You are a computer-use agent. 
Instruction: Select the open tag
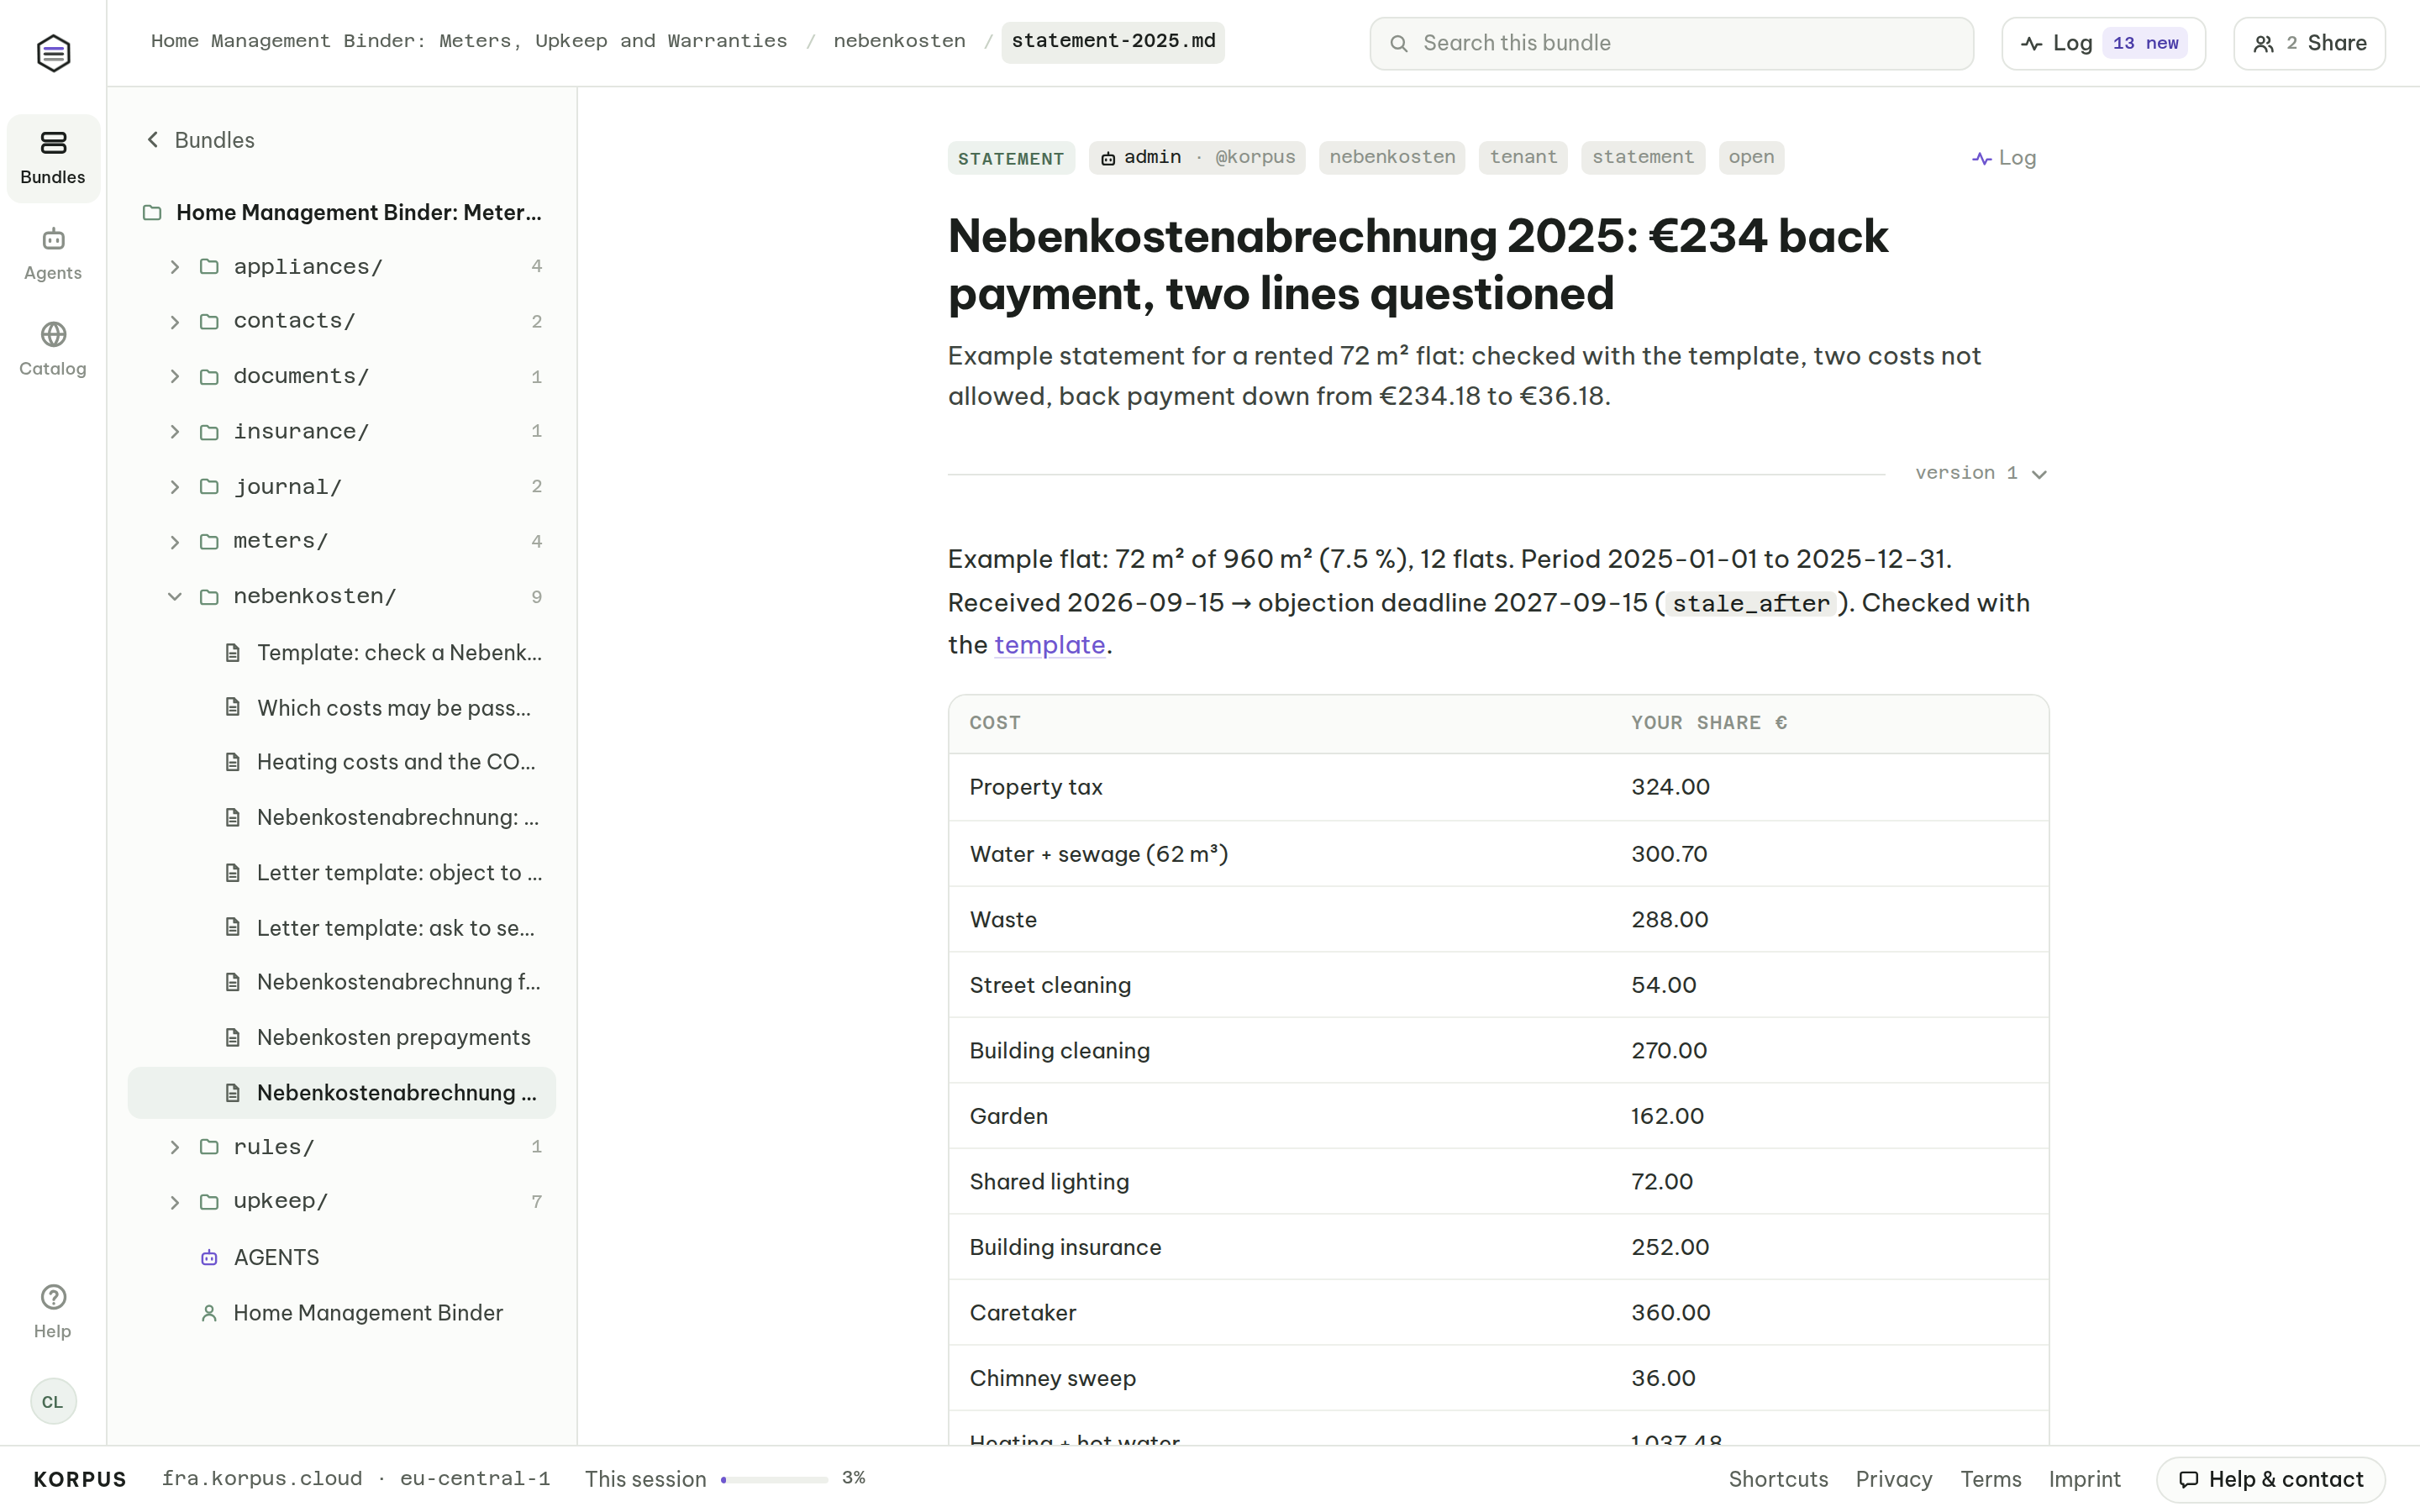click(x=1751, y=158)
